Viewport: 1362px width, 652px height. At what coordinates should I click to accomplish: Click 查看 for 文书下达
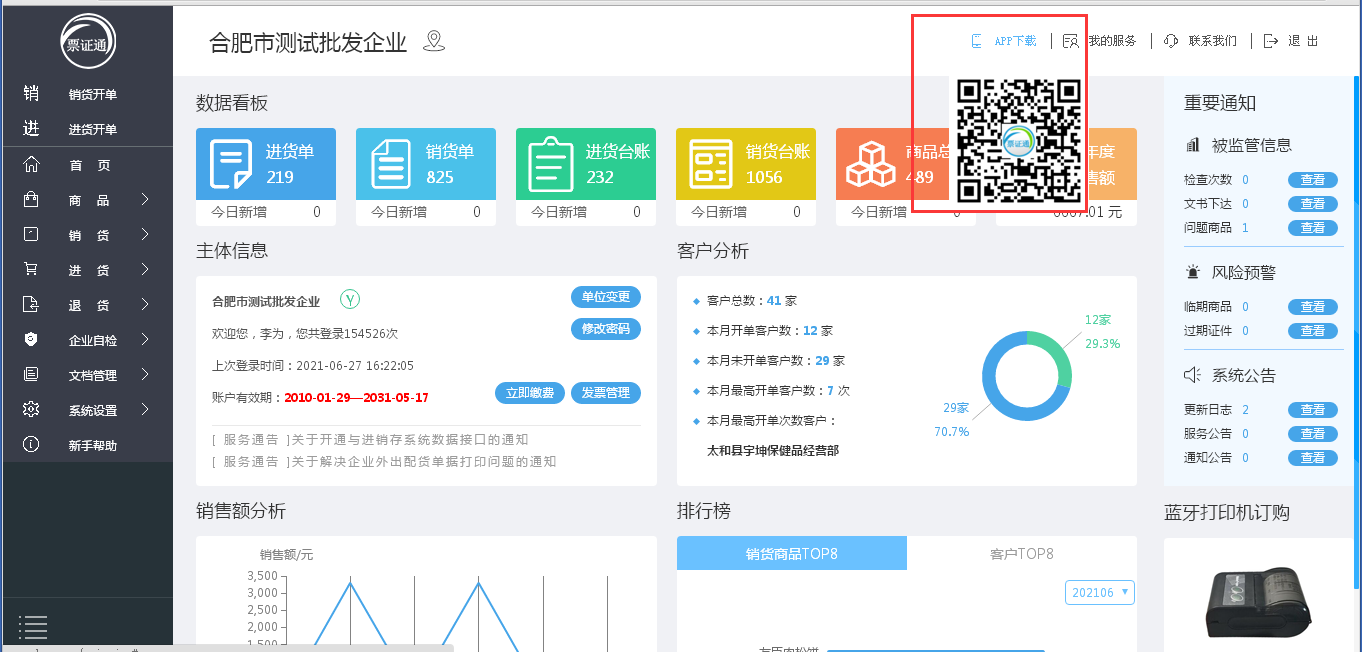click(1313, 204)
